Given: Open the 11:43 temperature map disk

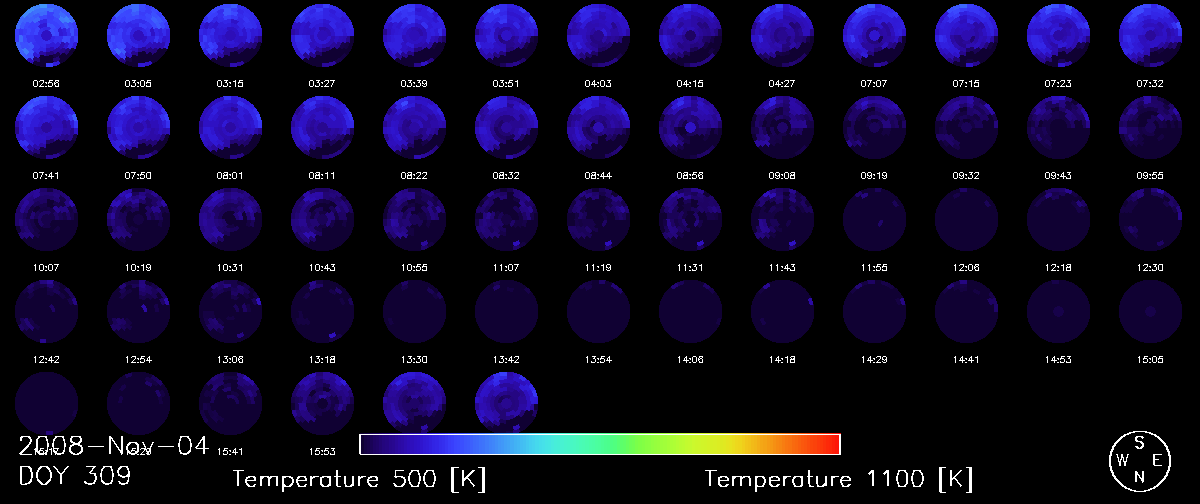Looking at the screenshot, I should coord(782,220).
